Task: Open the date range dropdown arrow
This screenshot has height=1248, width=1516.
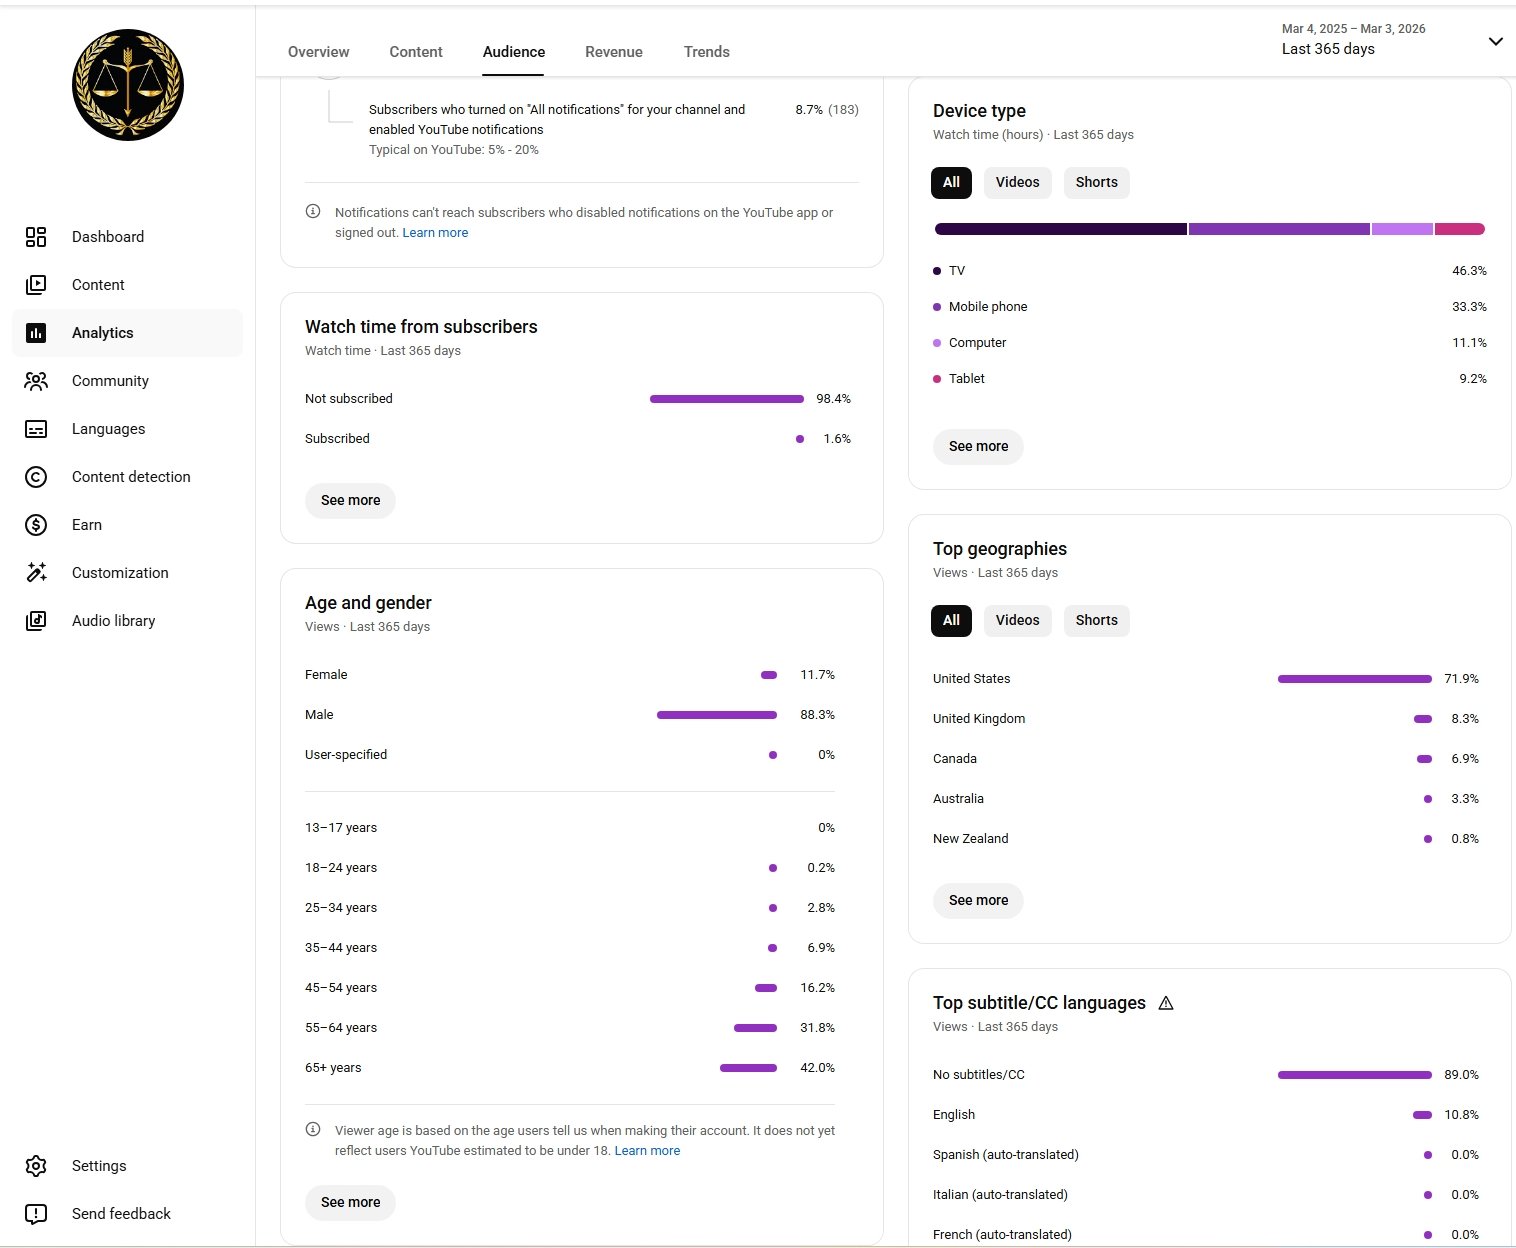Action: pos(1495,41)
